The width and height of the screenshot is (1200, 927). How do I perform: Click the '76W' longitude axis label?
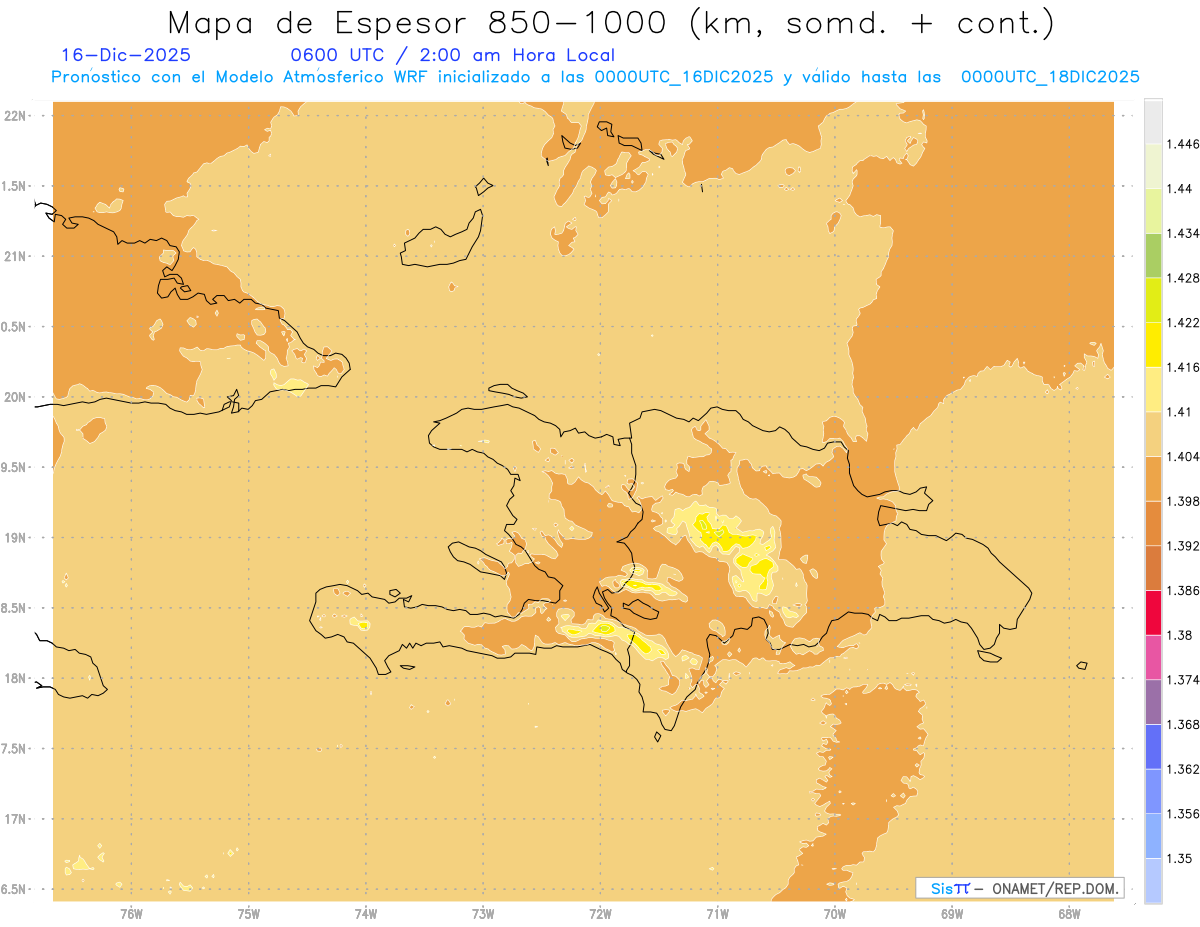(131, 913)
